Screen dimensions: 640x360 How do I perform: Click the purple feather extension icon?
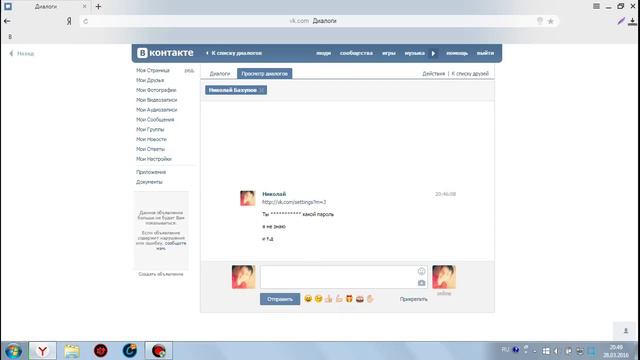[621, 21]
